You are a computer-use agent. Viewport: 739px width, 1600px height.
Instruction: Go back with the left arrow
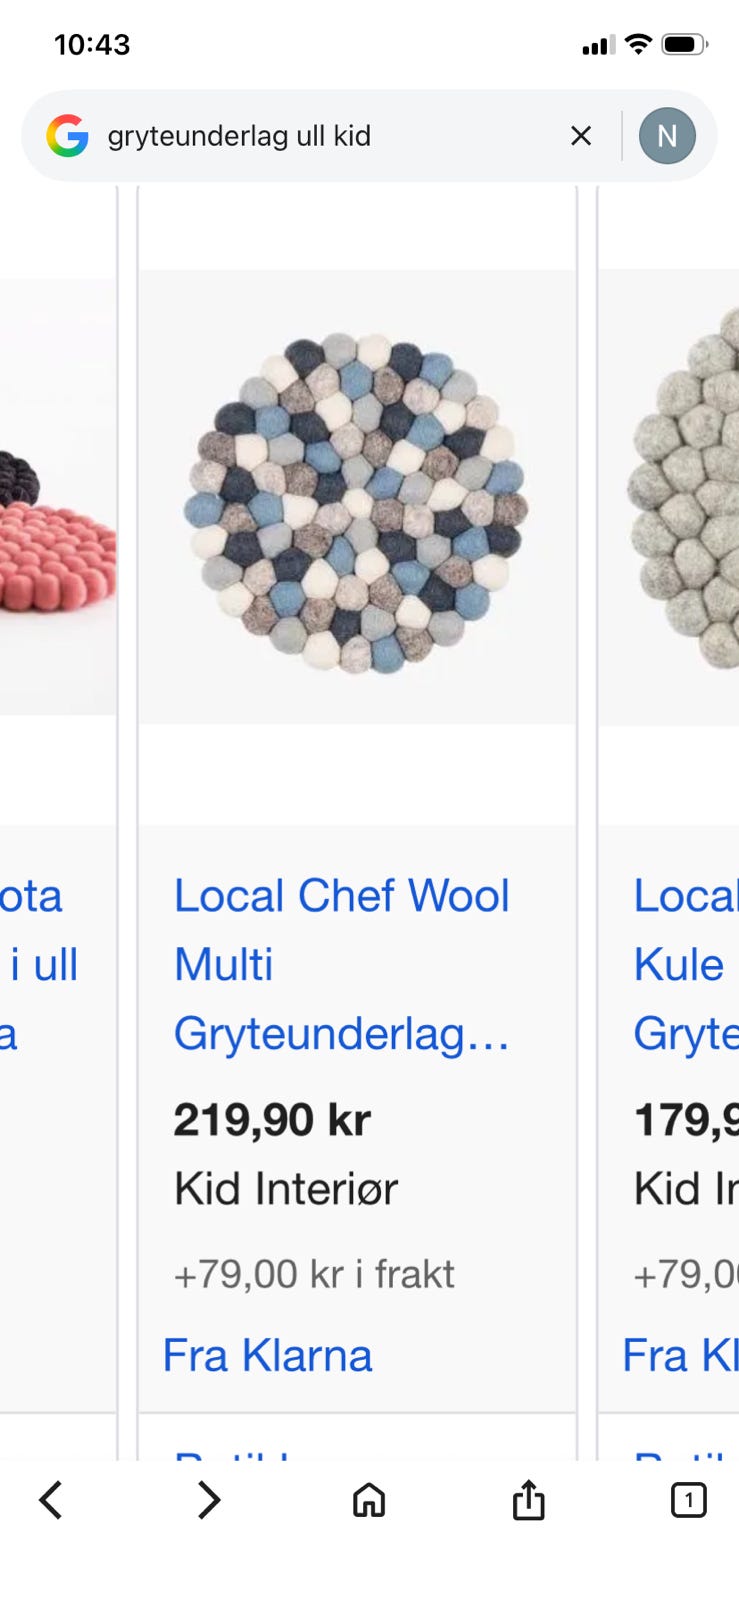click(51, 1500)
